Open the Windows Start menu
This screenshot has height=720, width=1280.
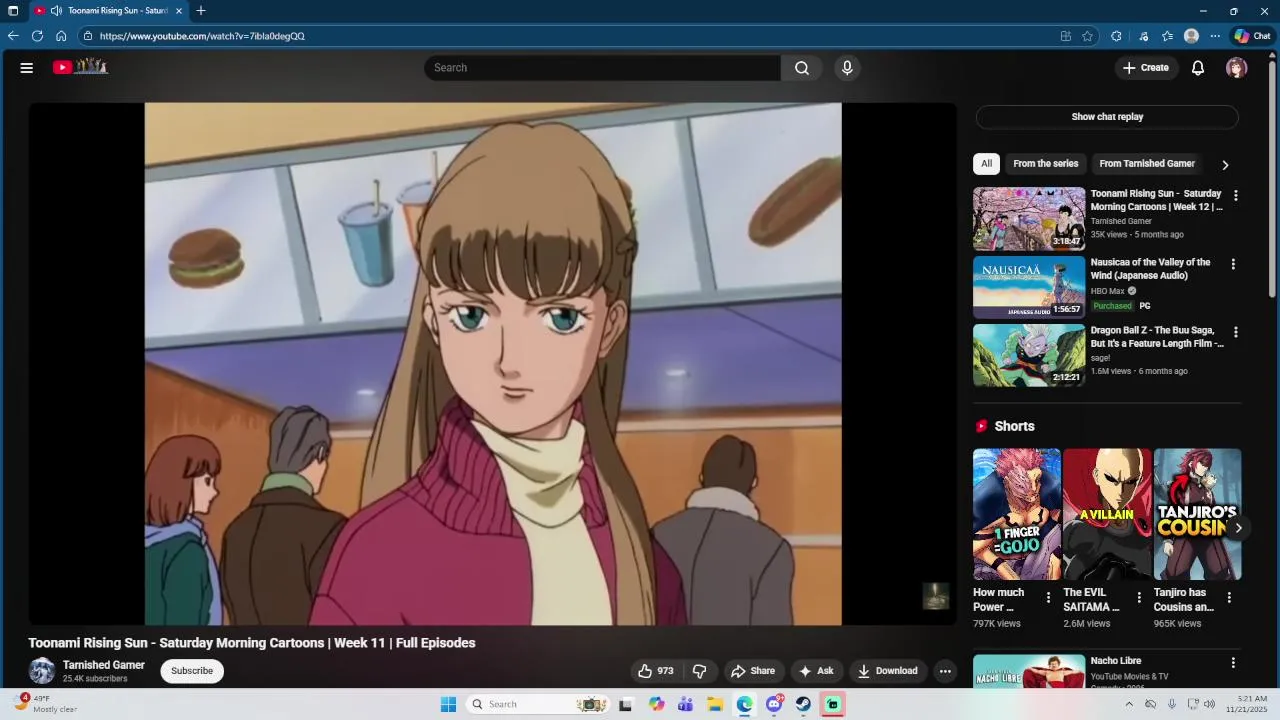tap(449, 704)
